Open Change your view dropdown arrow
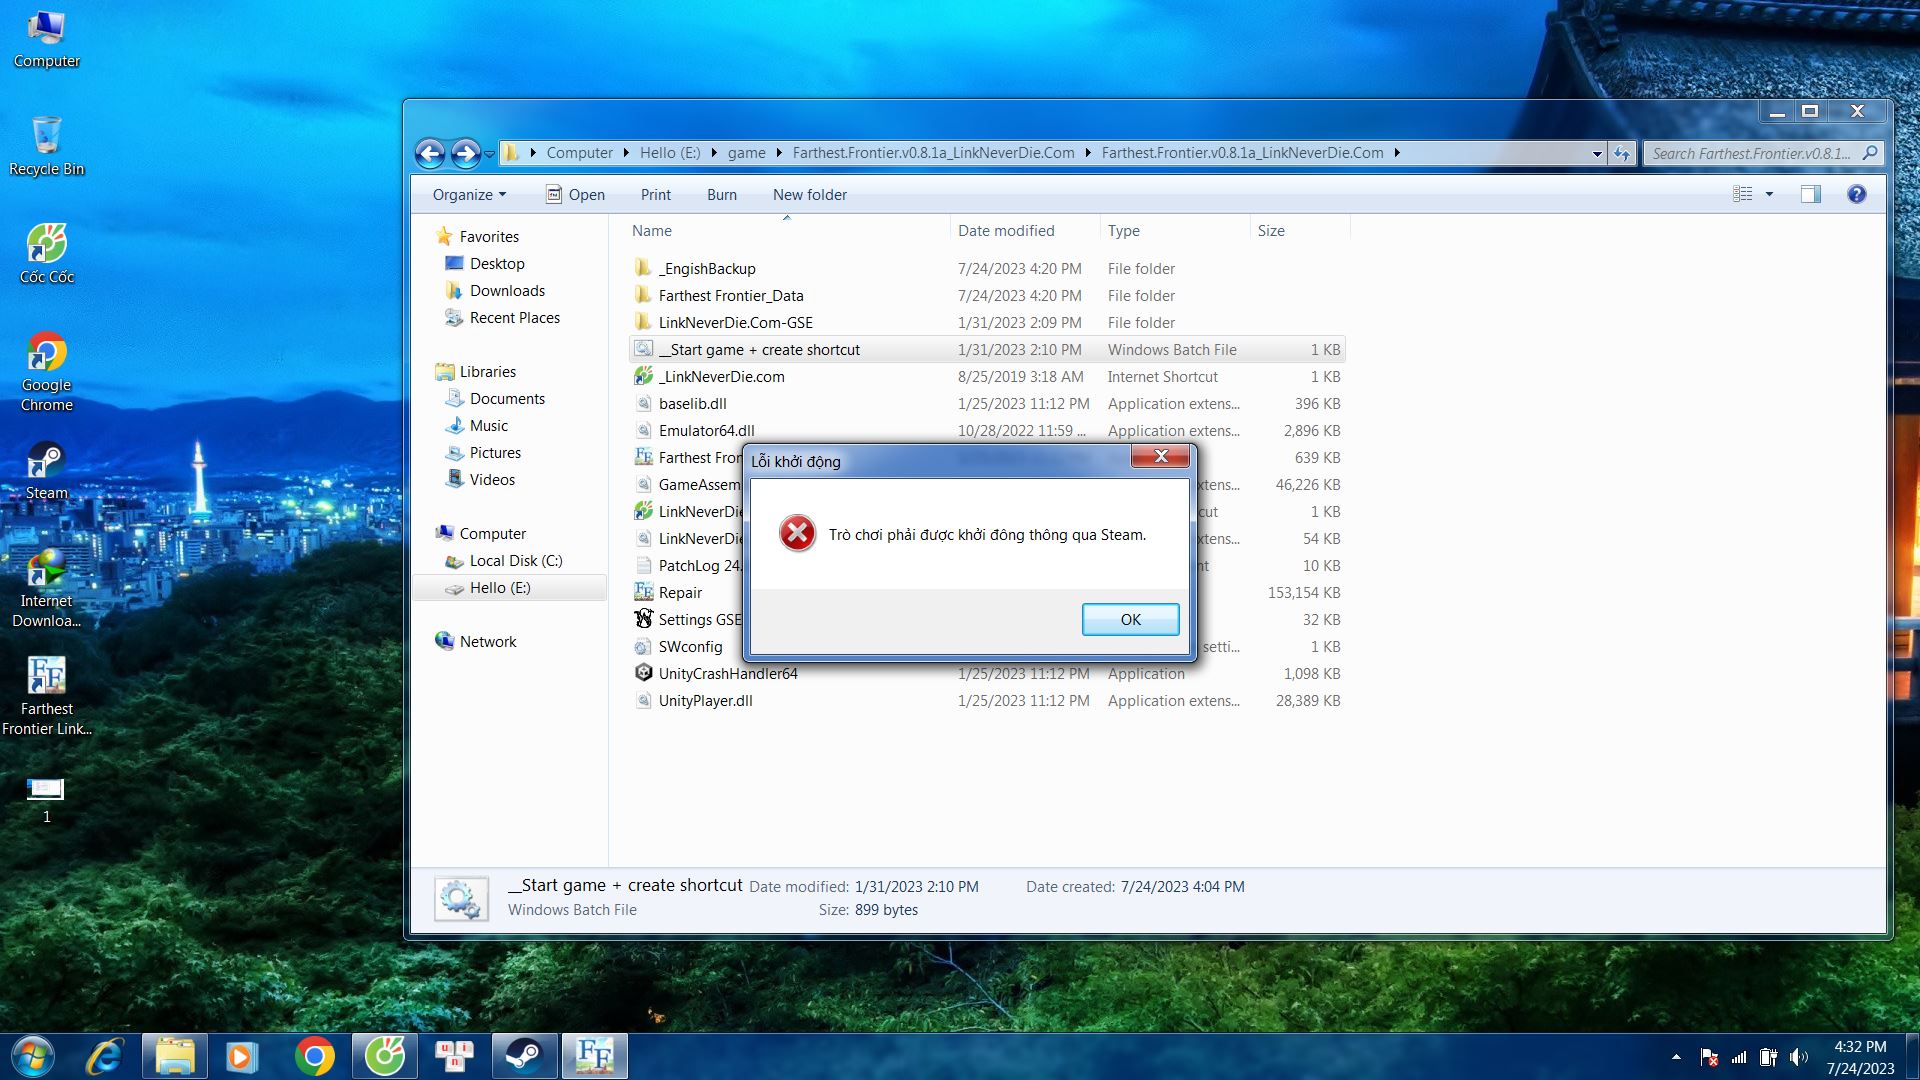Viewport: 1920px width, 1080px height. tap(1769, 194)
